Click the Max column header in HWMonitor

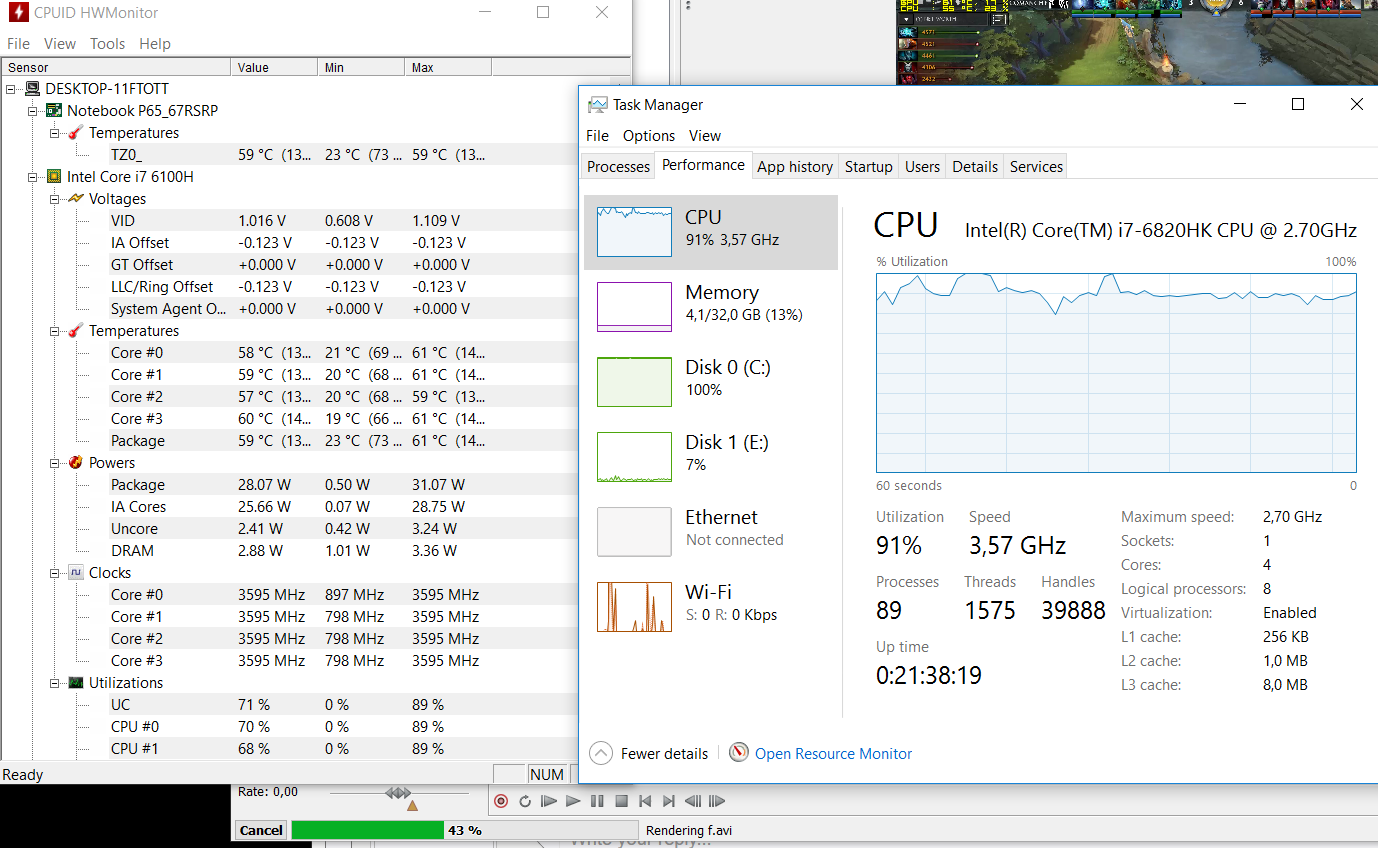pyautogui.click(x=449, y=68)
